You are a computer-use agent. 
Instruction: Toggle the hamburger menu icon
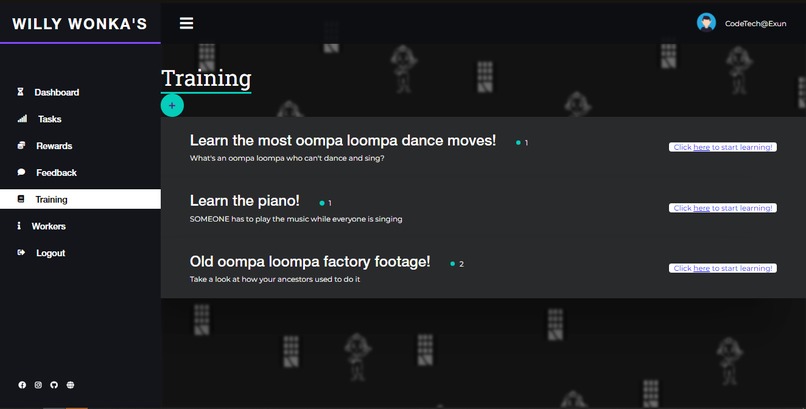186,23
